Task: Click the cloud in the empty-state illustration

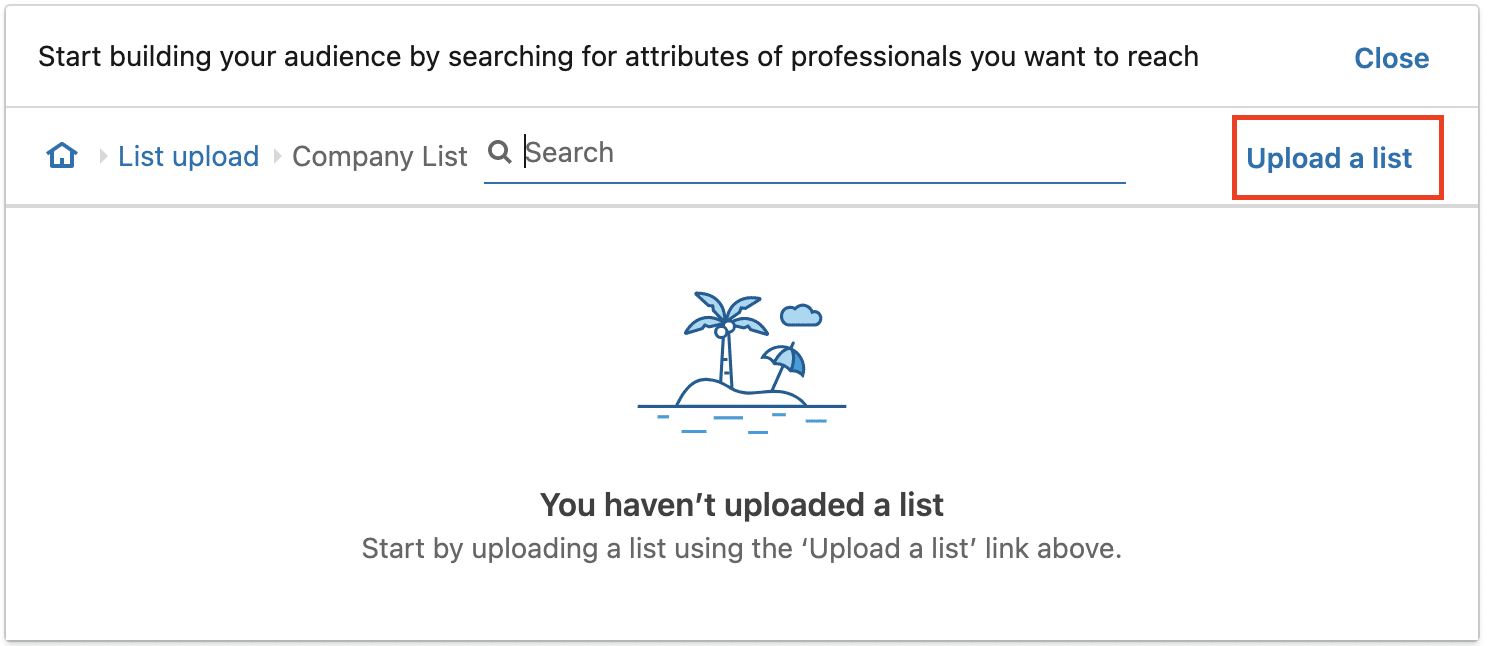Action: (x=801, y=315)
